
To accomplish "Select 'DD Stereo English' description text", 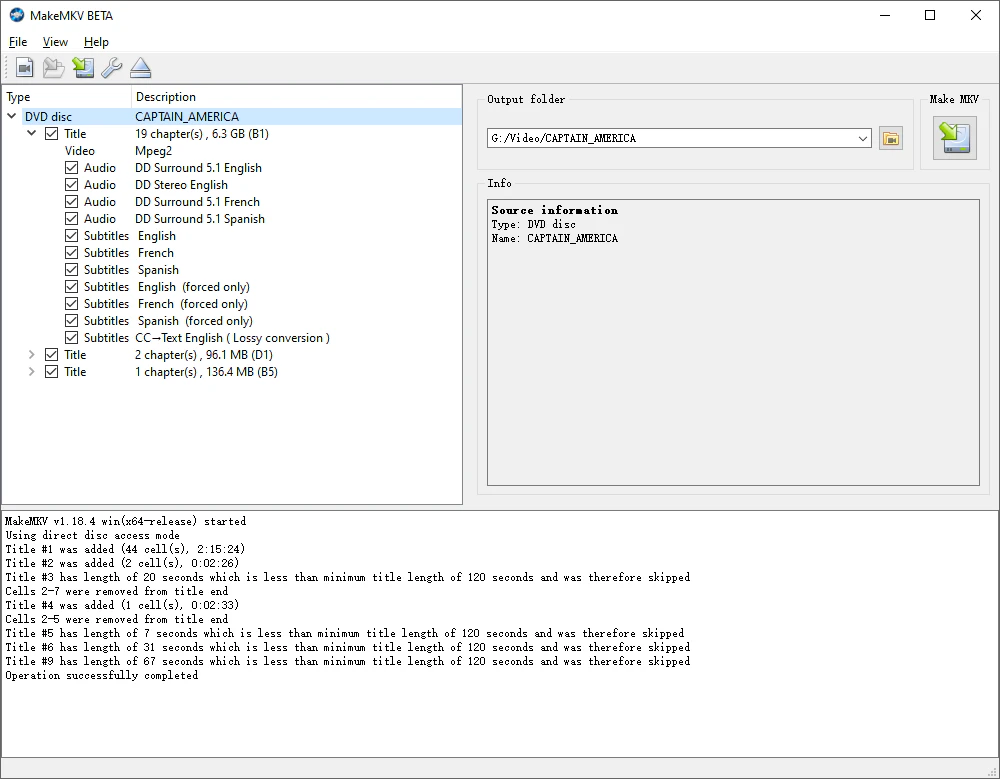I will 181,185.
